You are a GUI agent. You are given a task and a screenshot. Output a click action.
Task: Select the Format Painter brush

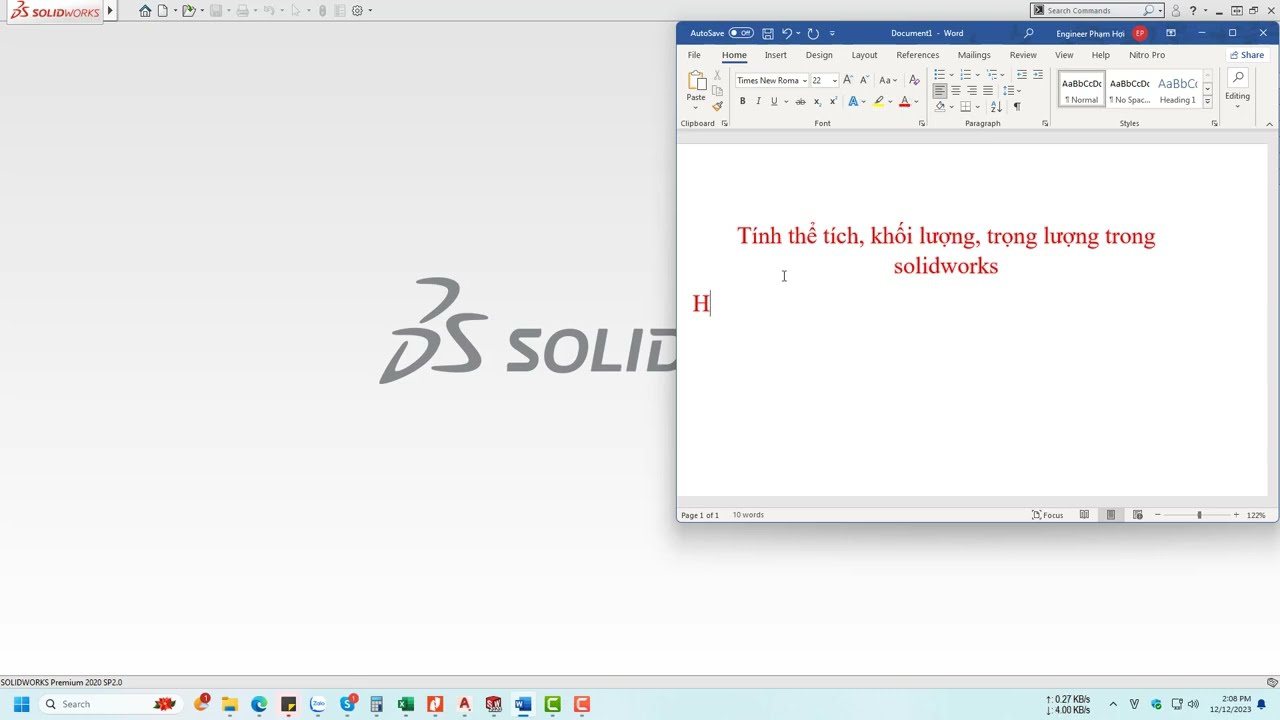point(717,106)
